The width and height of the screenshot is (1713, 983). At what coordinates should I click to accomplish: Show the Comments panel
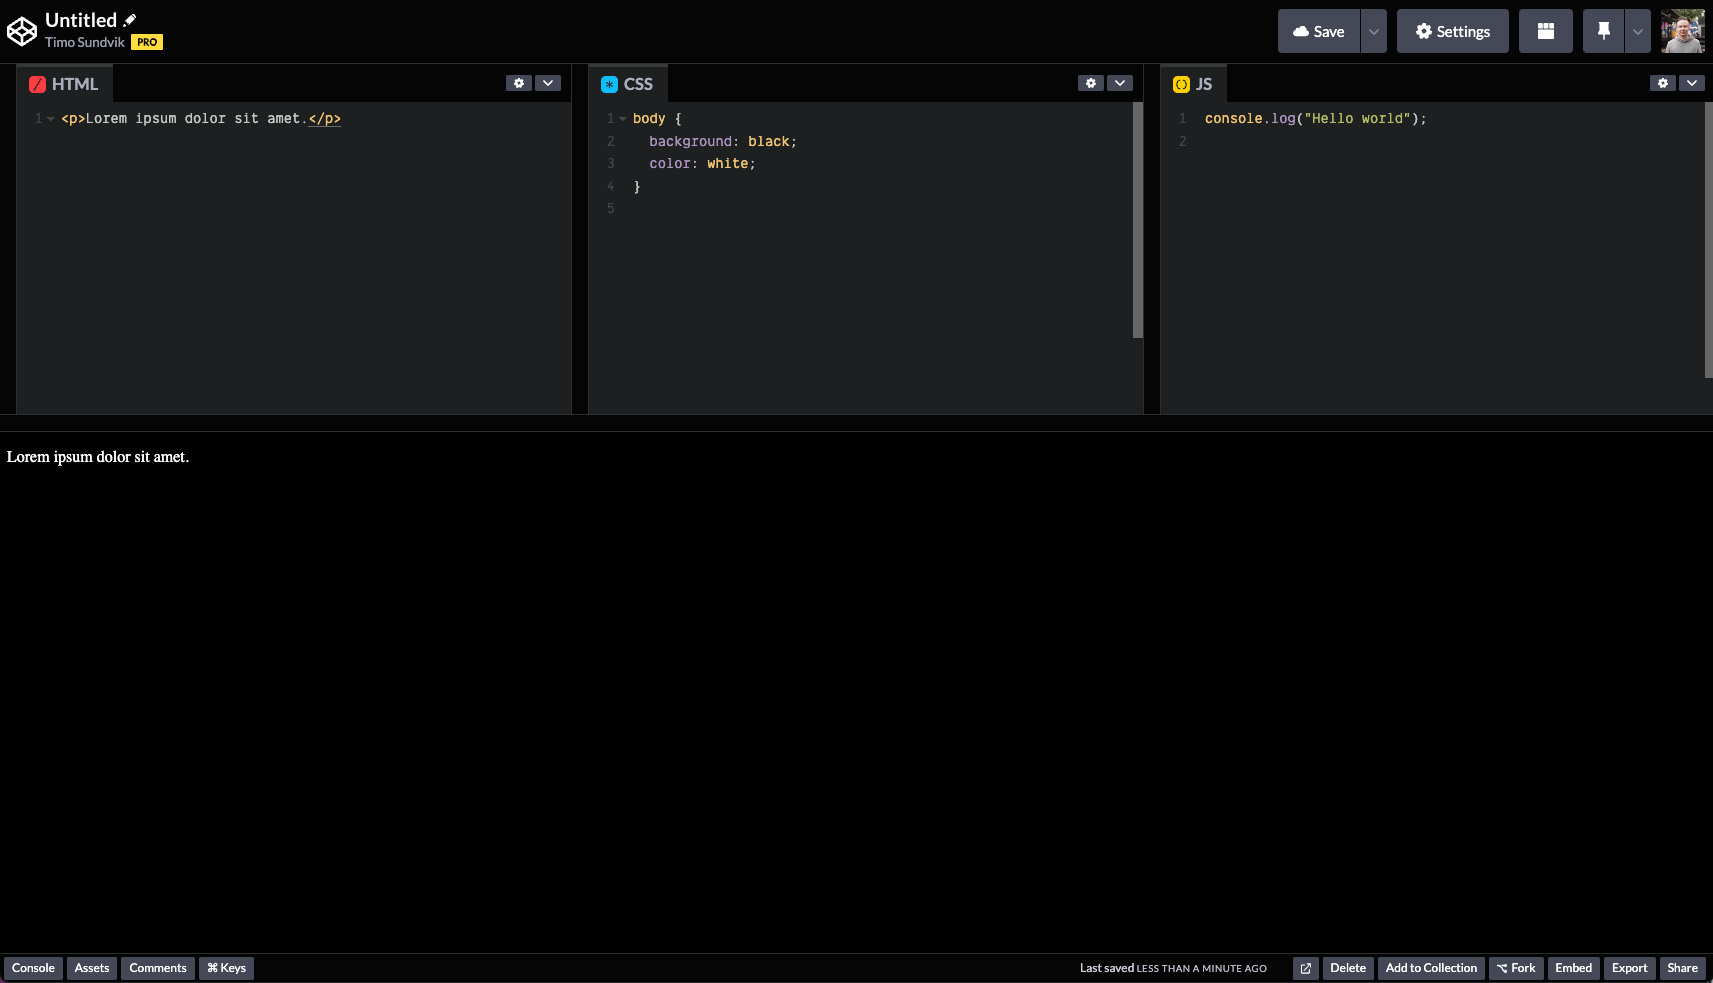[x=157, y=968]
